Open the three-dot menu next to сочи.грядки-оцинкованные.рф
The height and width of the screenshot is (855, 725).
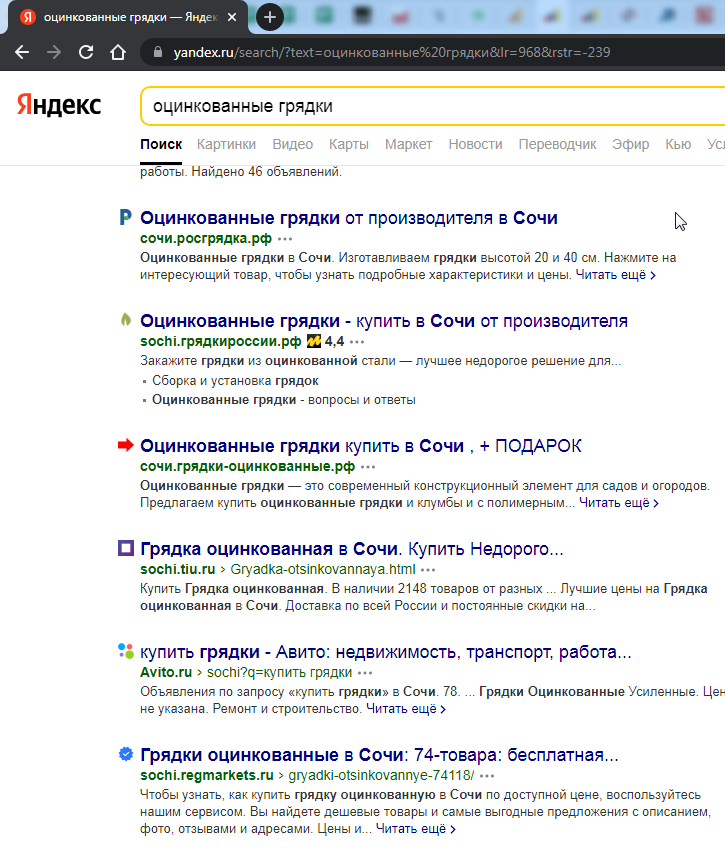click(x=368, y=467)
